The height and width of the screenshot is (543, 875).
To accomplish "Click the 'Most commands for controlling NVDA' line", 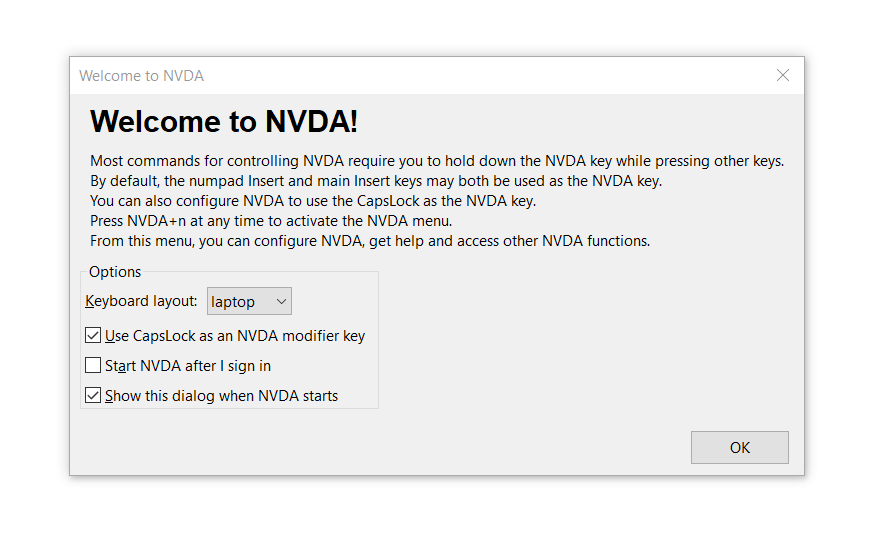I will click(x=436, y=161).
